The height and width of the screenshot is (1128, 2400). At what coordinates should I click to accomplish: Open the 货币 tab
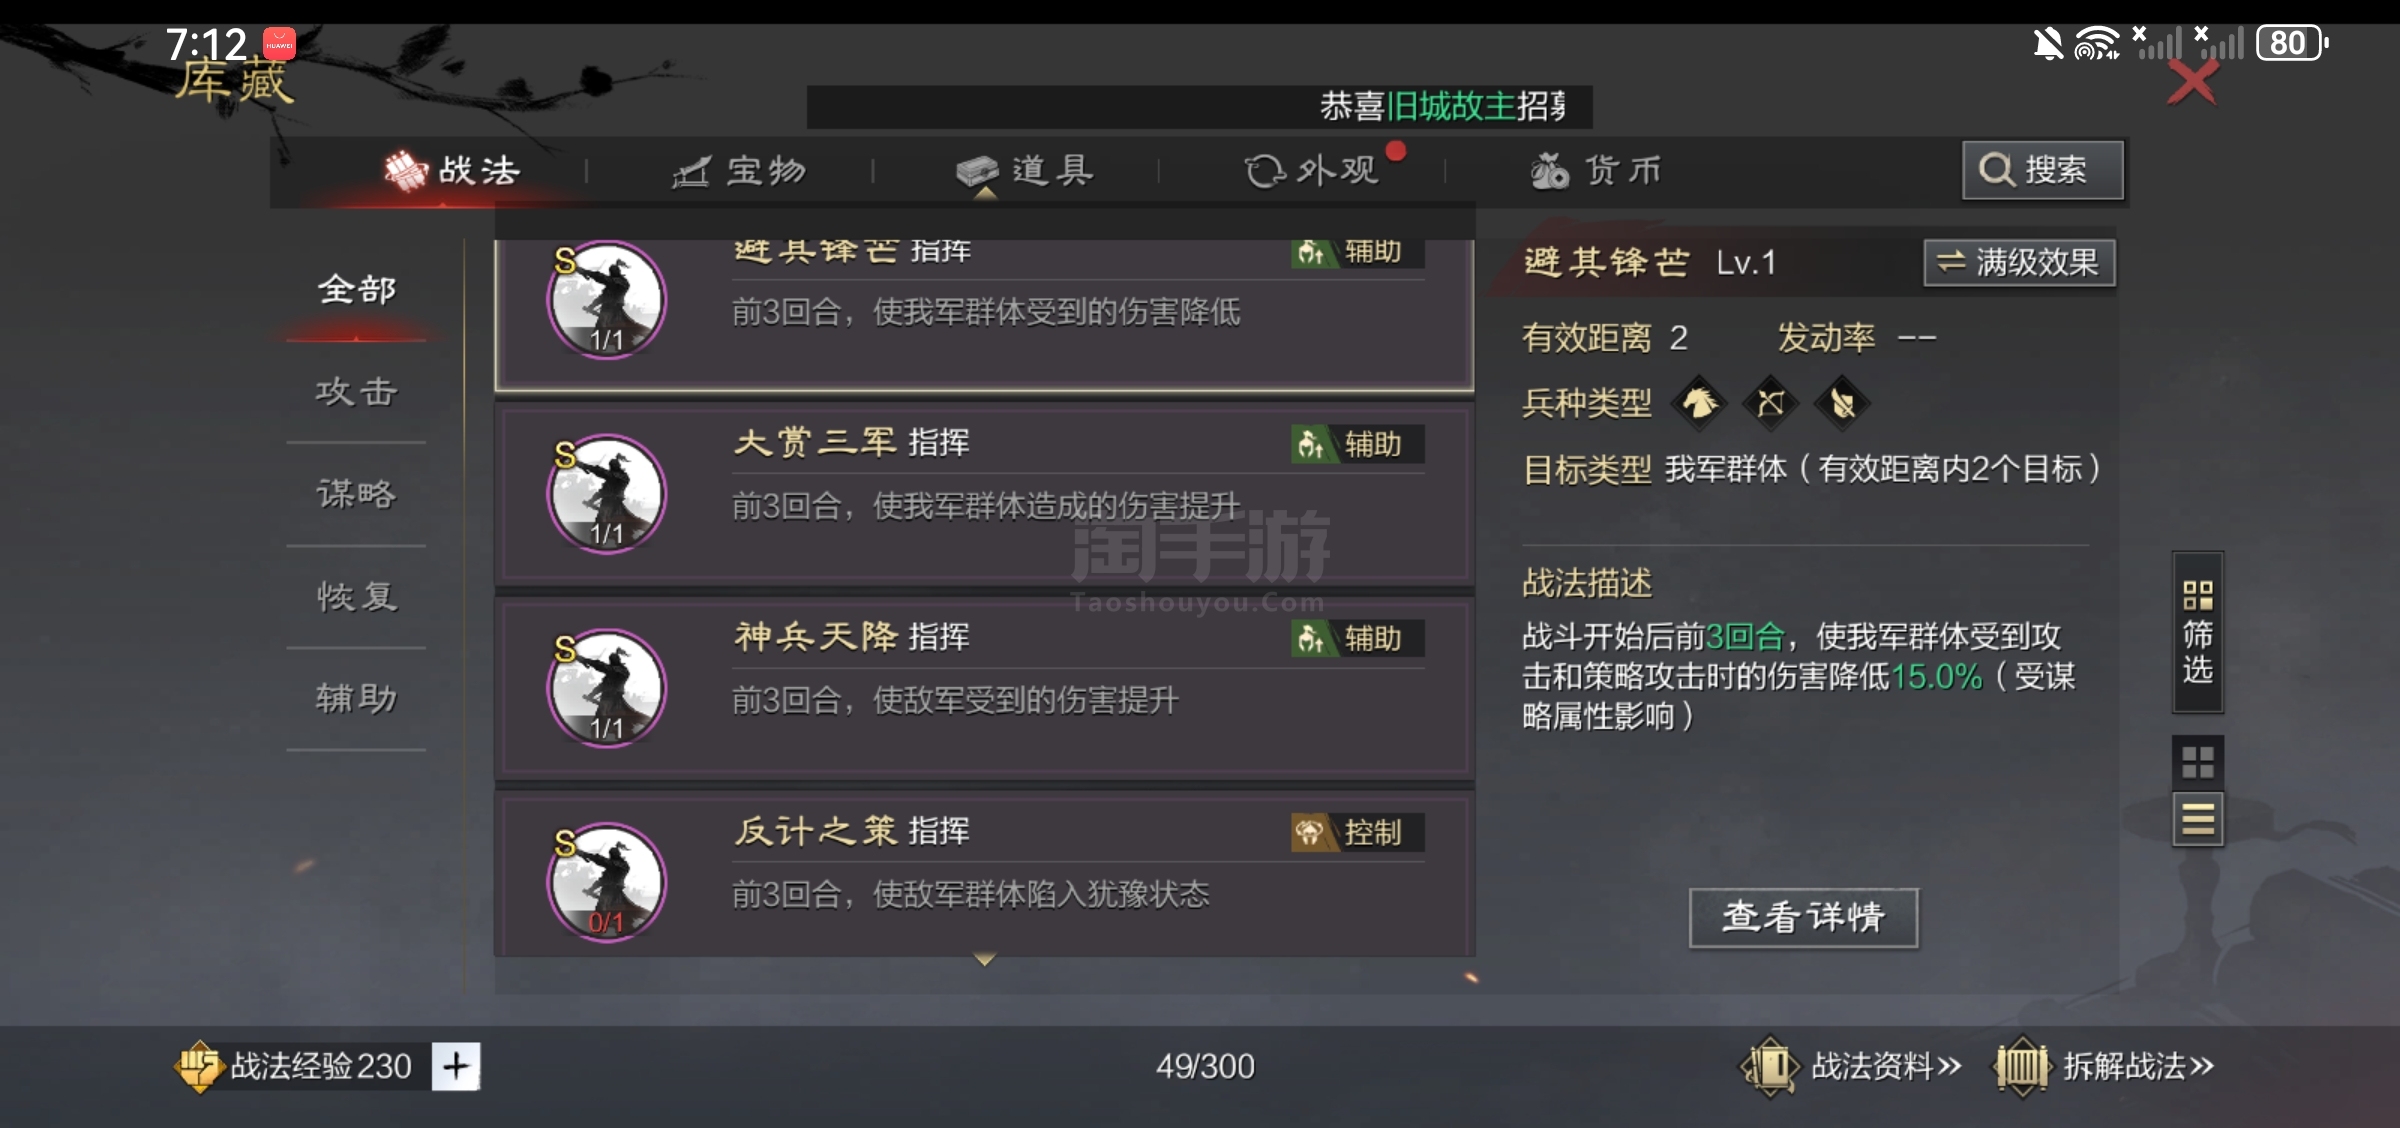point(1596,171)
